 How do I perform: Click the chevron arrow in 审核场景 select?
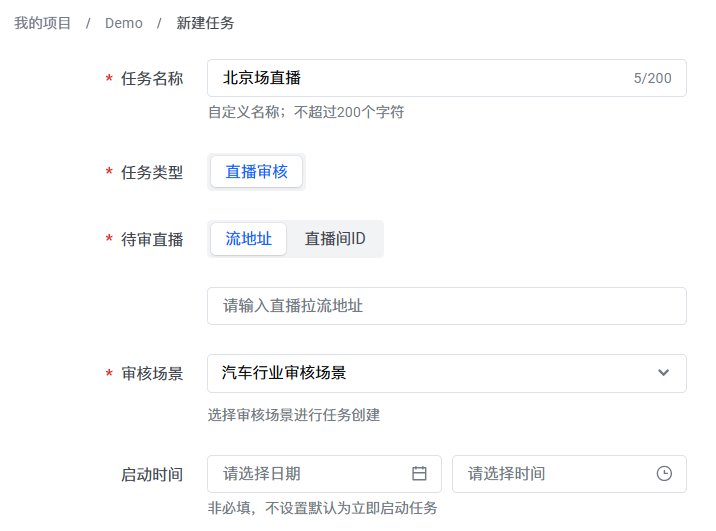663,373
